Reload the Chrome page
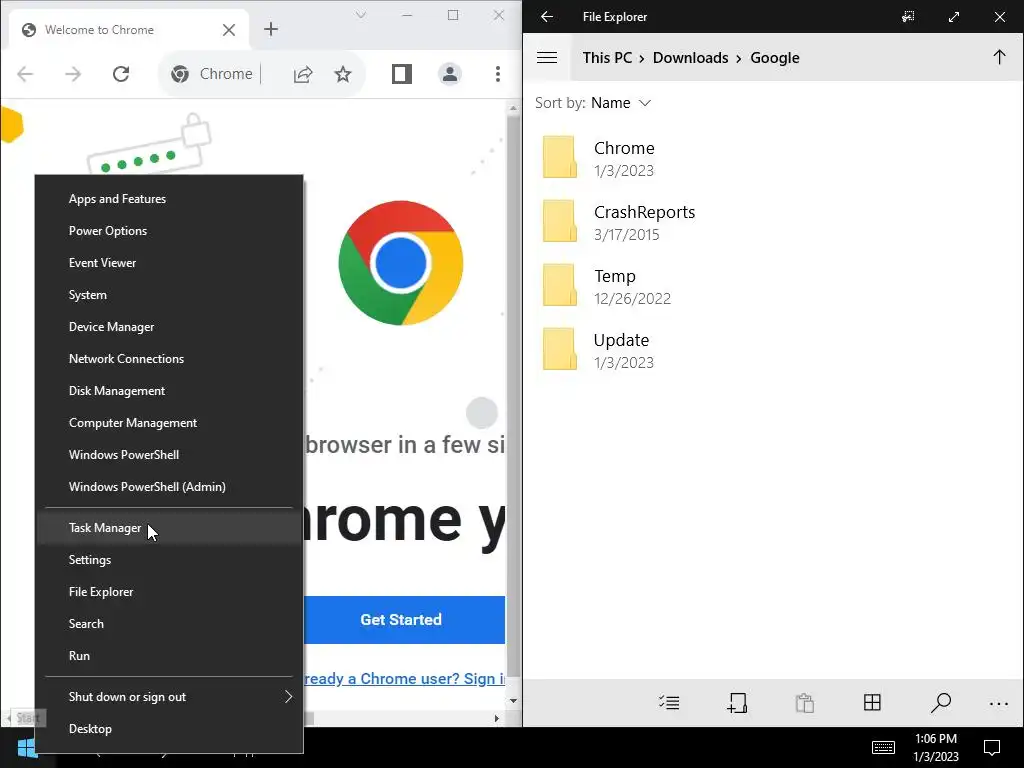This screenshot has width=1024, height=768. (x=121, y=74)
